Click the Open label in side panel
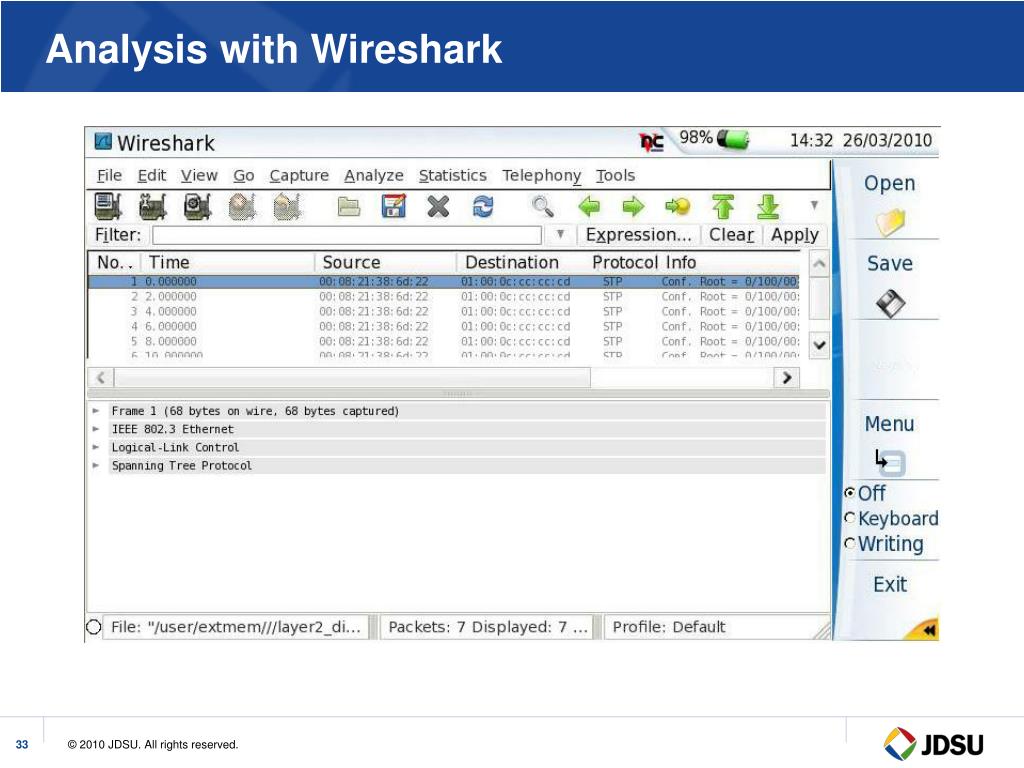Screen dimensions: 1024x768 (889, 183)
